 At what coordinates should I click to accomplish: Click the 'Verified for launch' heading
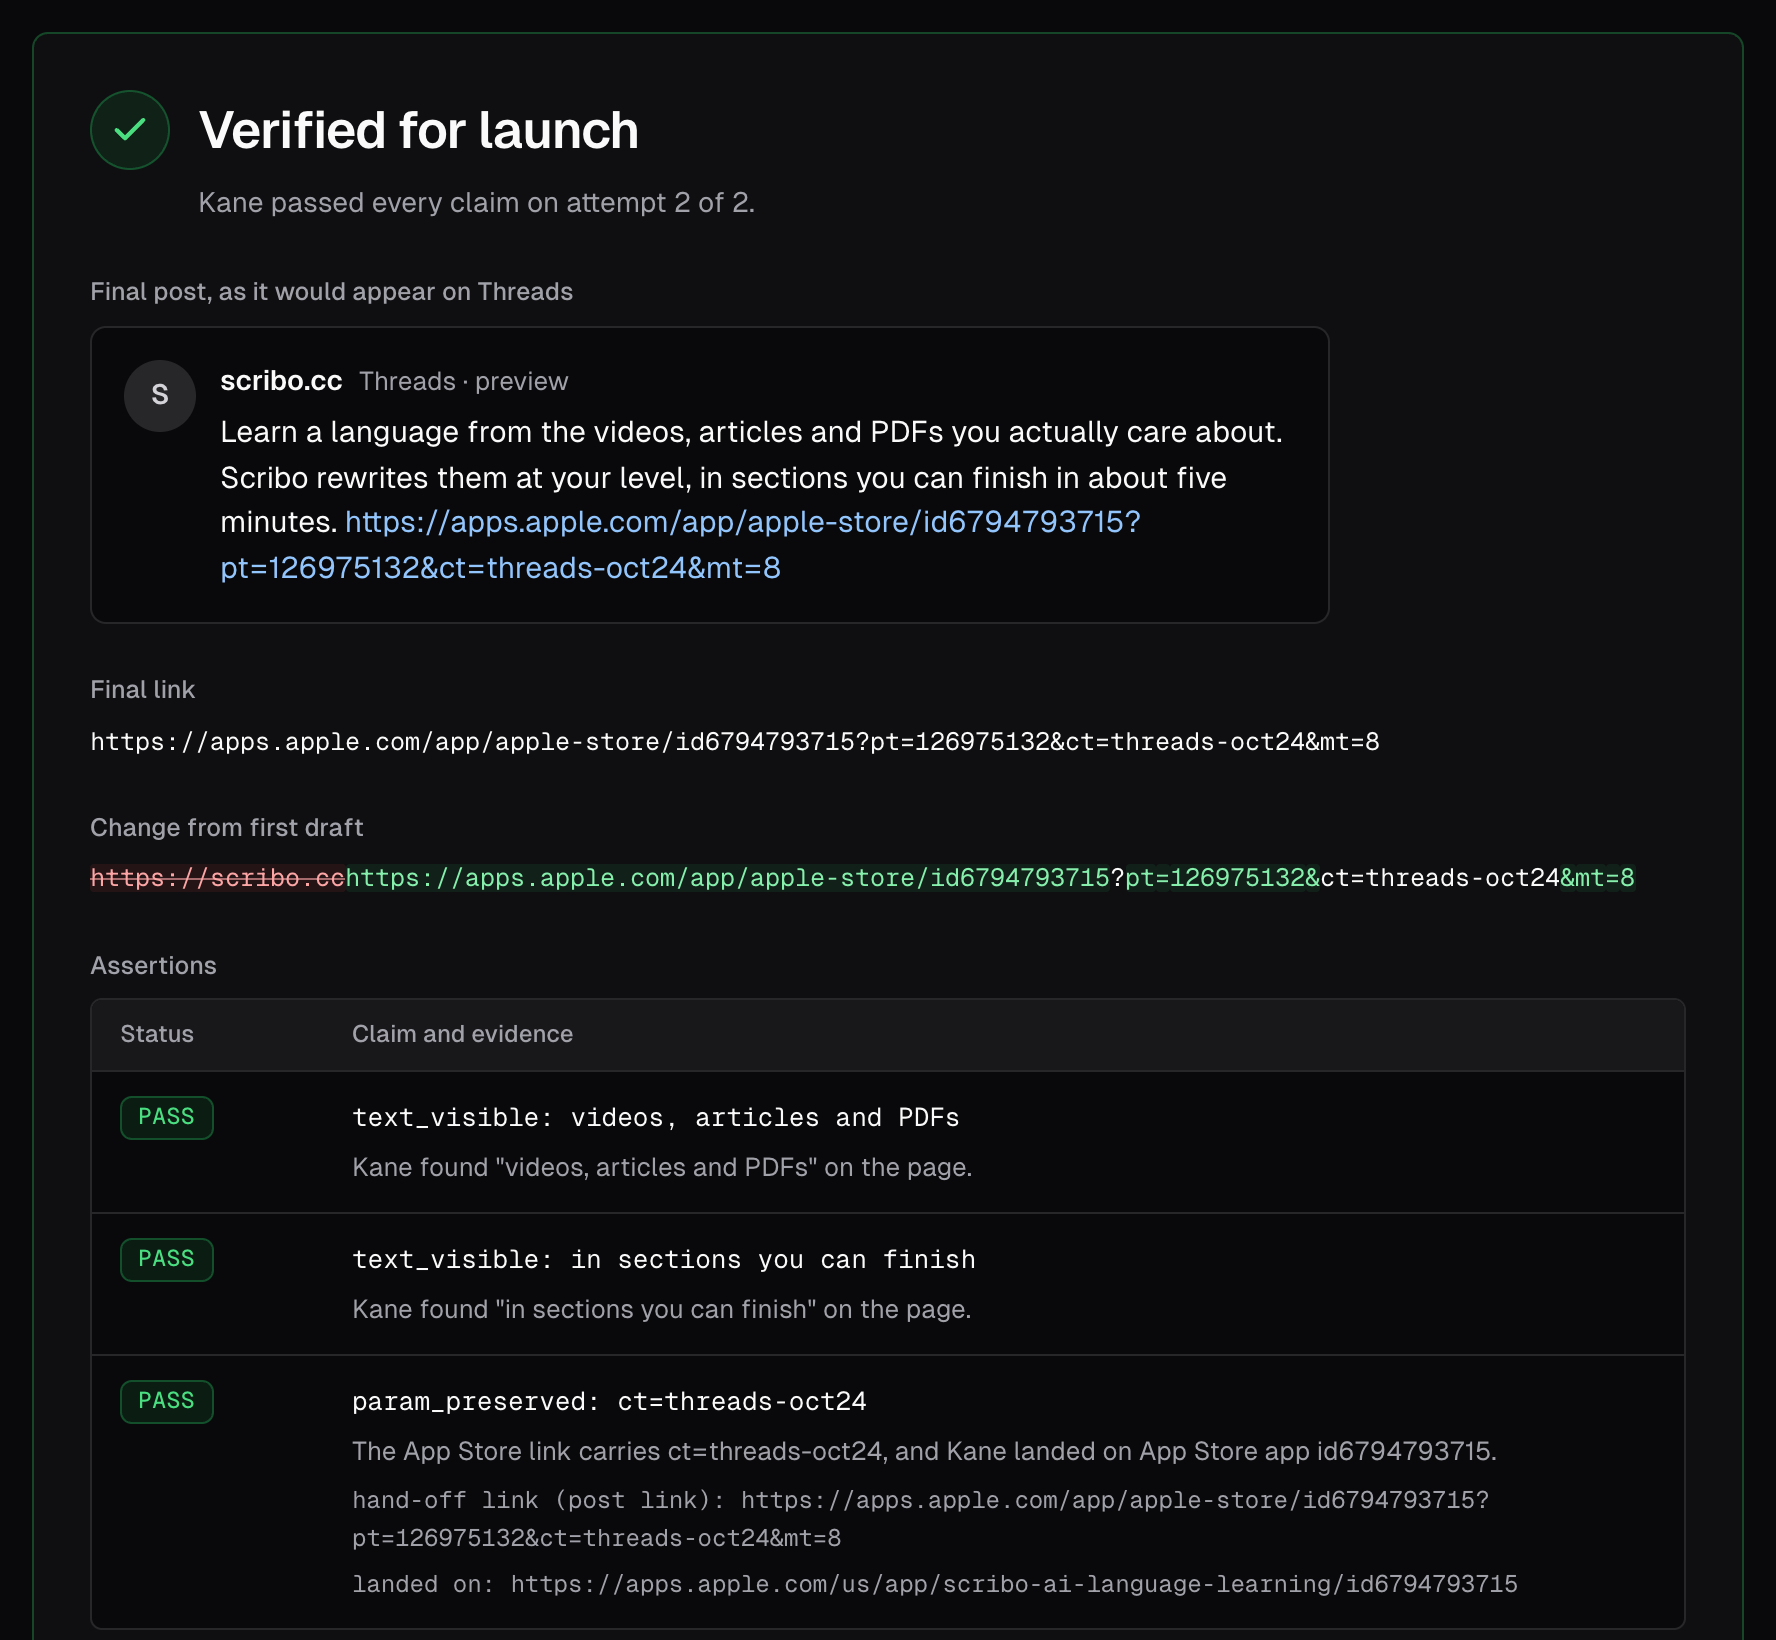[419, 131]
